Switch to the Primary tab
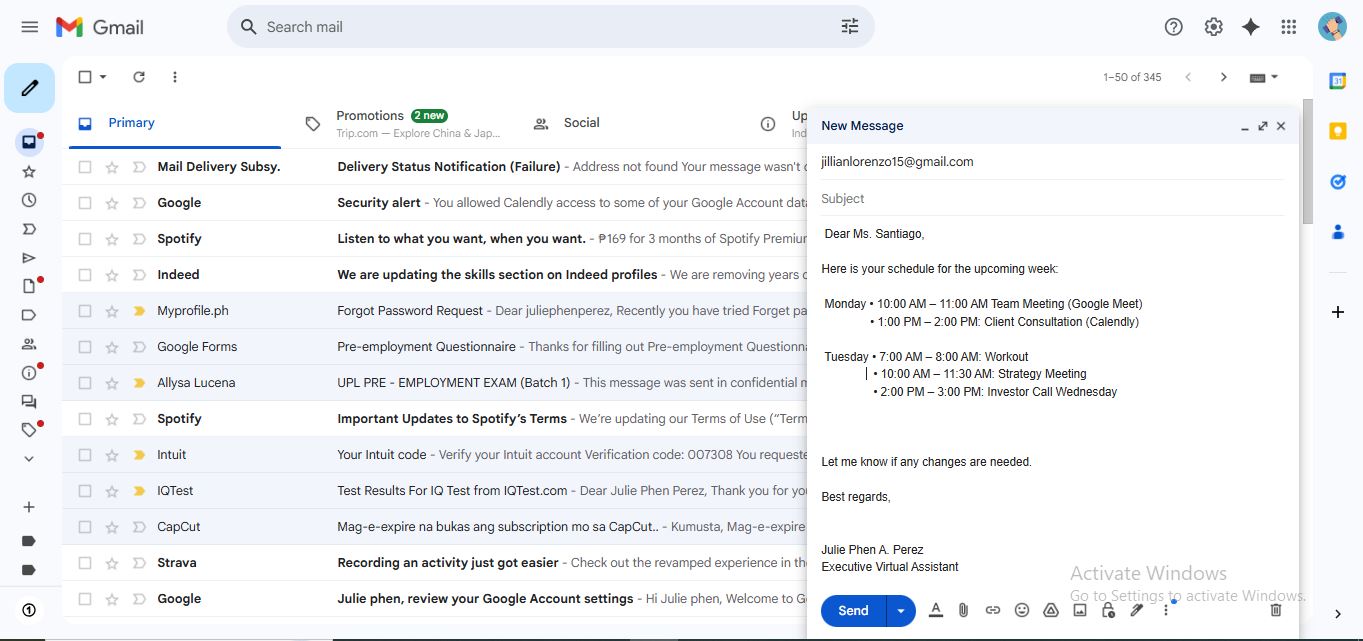Image resolution: width=1363 pixels, height=641 pixels. point(172,123)
